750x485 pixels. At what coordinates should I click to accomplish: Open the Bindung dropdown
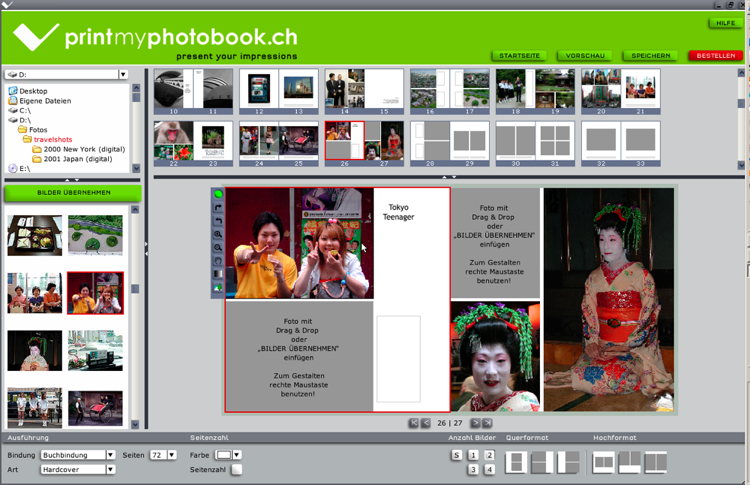click(x=110, y=455)
